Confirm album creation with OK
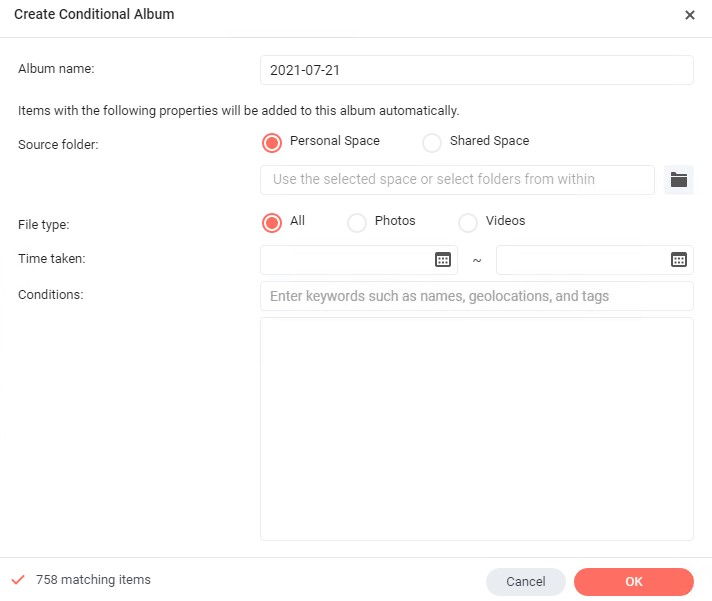Screen dimensions: 712x601 pyautogui.click(x=634, y=581)
